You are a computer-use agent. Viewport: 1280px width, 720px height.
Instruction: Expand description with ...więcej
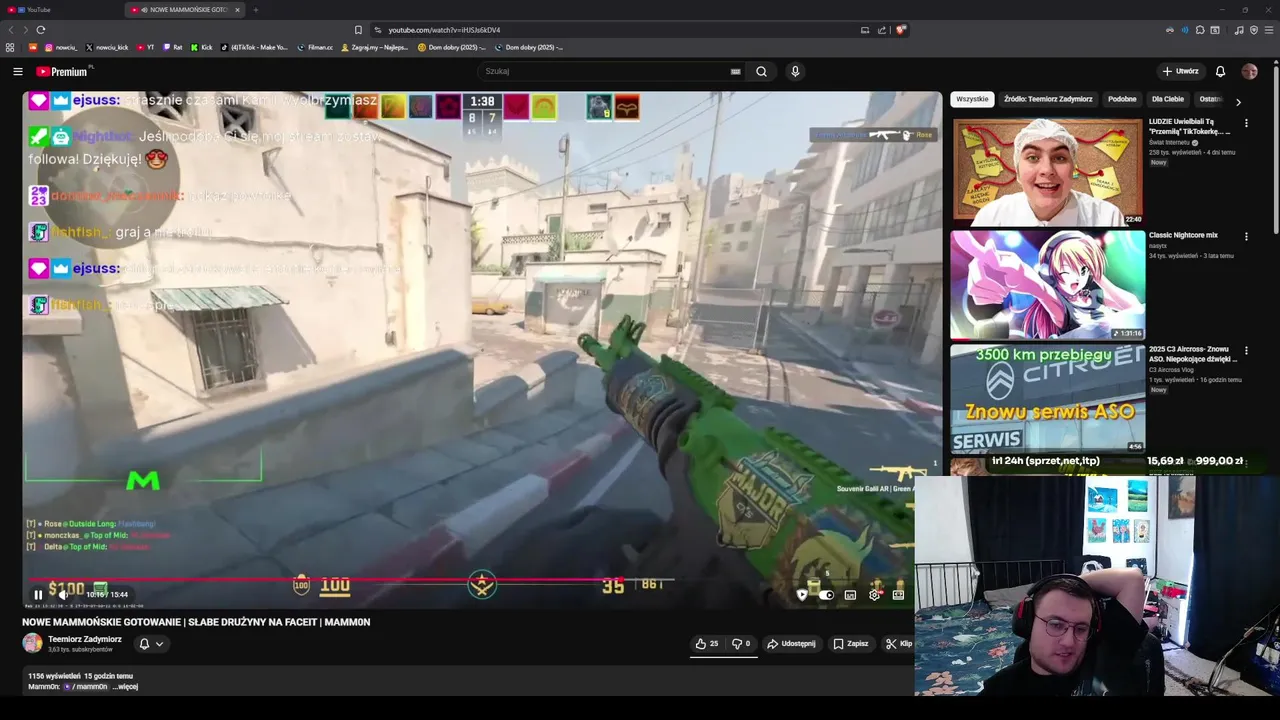coord(125,687)
